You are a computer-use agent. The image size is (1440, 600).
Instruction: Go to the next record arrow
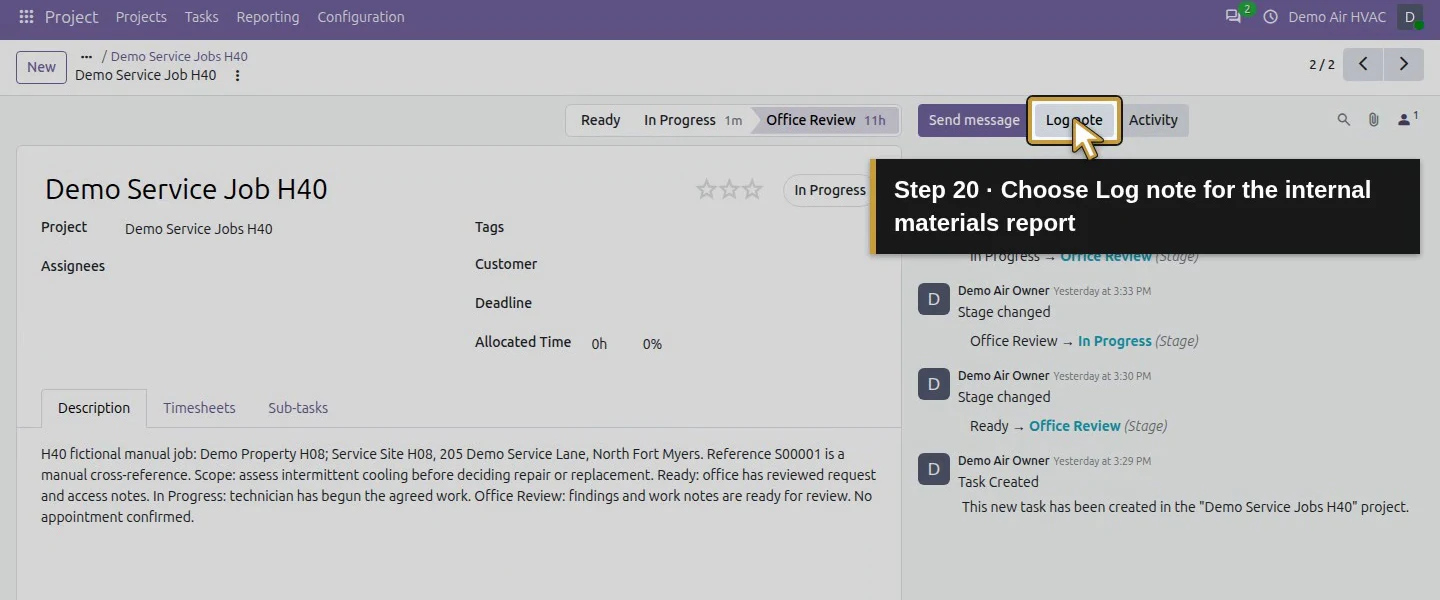tap(1404, 64)
